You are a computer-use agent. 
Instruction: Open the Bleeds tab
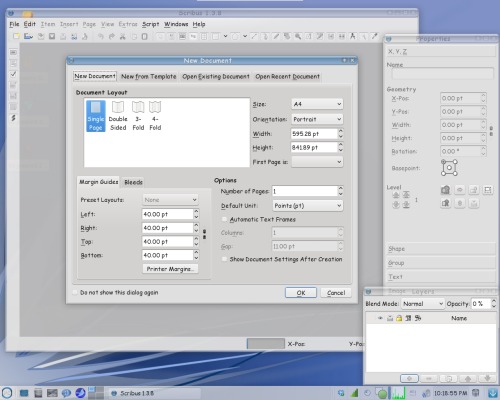pyautogui.click(x=133, y=182)
